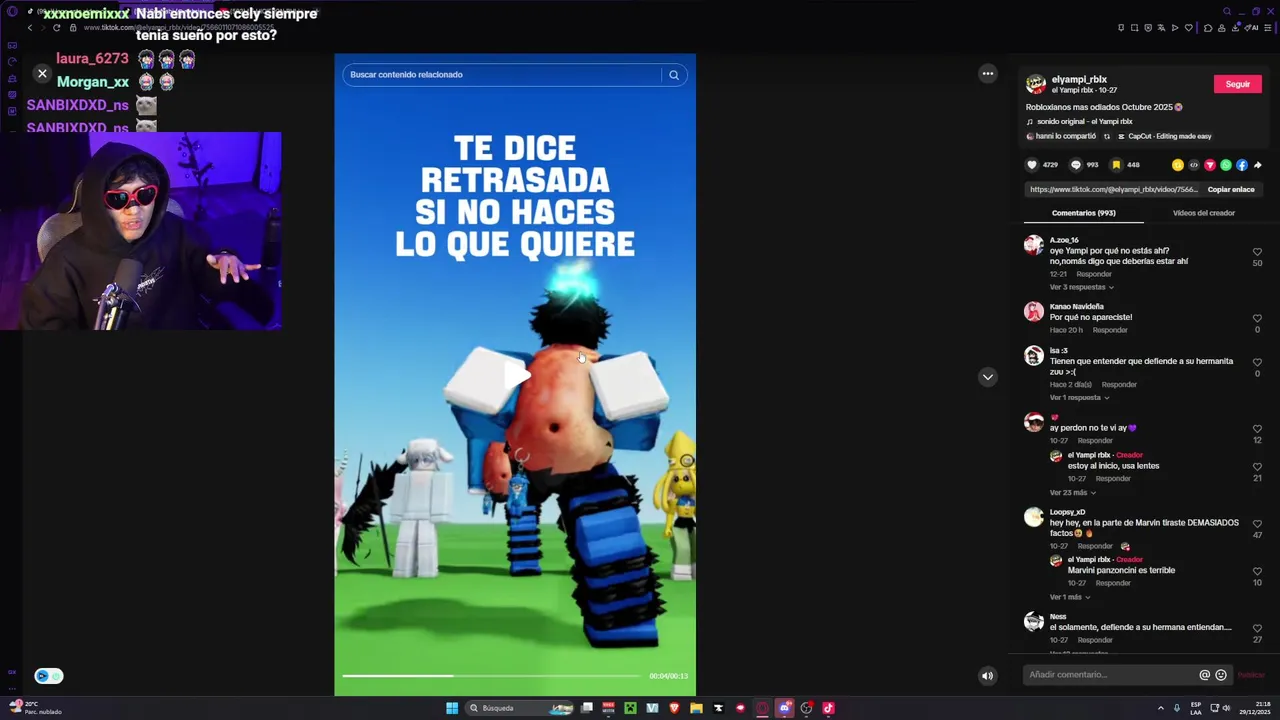This screenshot has height=720, width=1280.
Task: Open more share options arrow
Action: (1257, 165)
